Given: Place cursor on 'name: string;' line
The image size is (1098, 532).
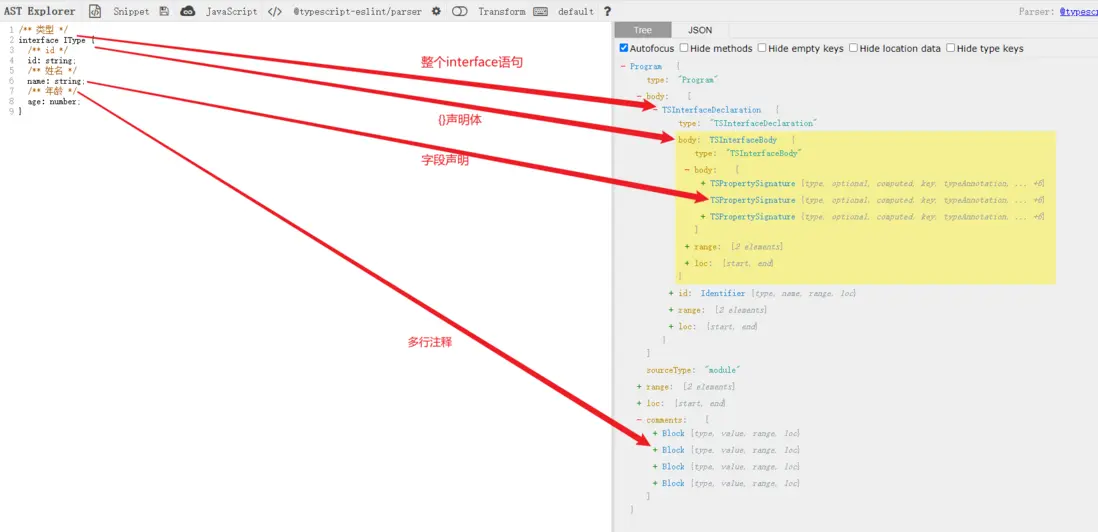Looking at the screenshot, I should point(56,81).
